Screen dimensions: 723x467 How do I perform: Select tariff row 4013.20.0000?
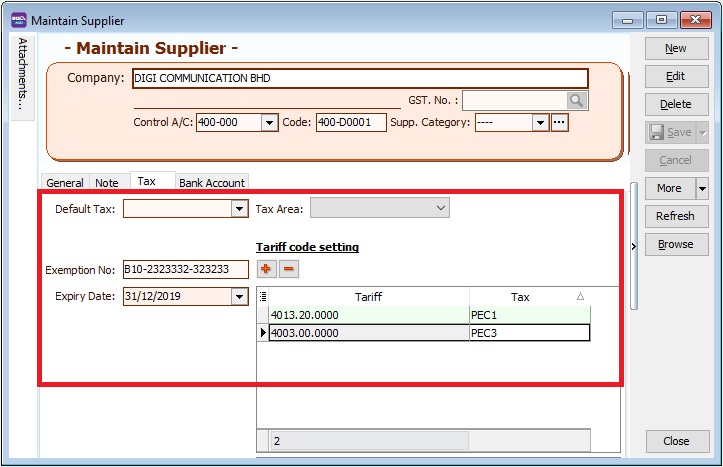click(368, 315)
